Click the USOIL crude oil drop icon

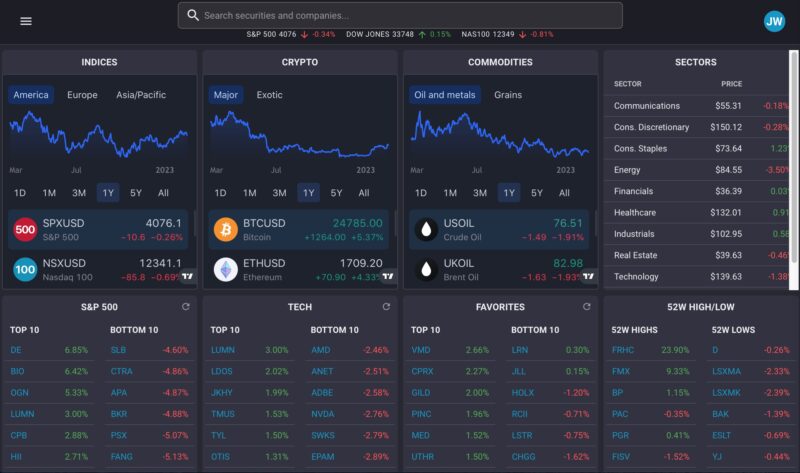click(426, 230)
